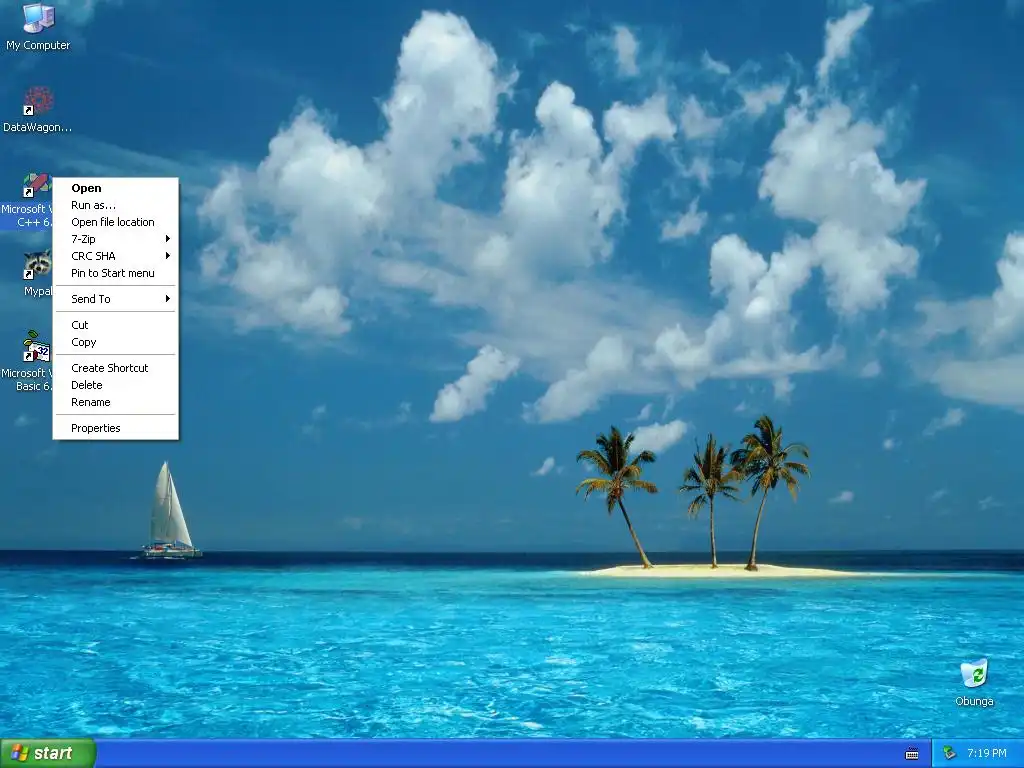Click the 7:19 PM clock
1024x768 pixels.
pos(987,753)
